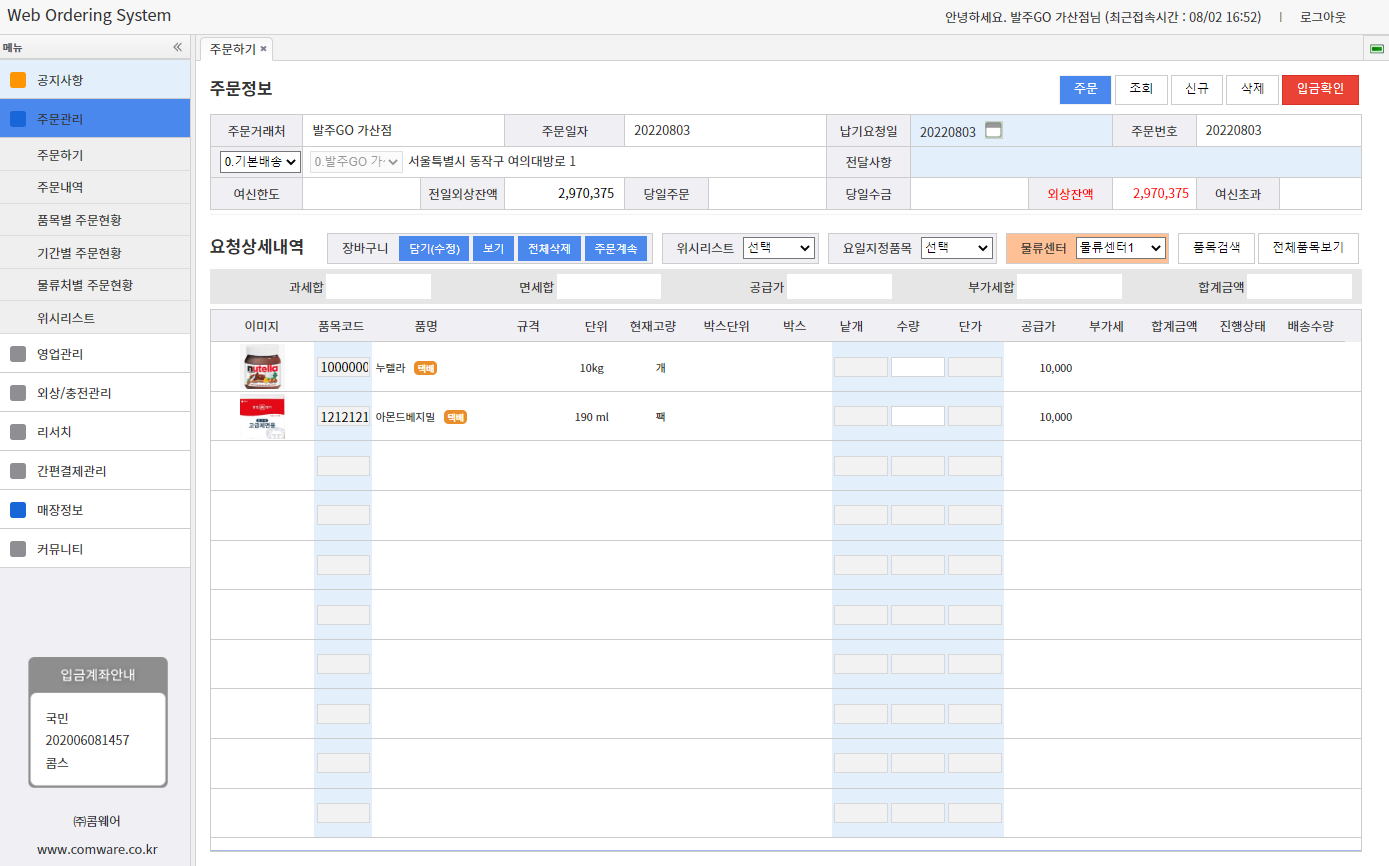
Task: Click the 택배 badge next to 아몬드베지밀
Action: point(455,417)
